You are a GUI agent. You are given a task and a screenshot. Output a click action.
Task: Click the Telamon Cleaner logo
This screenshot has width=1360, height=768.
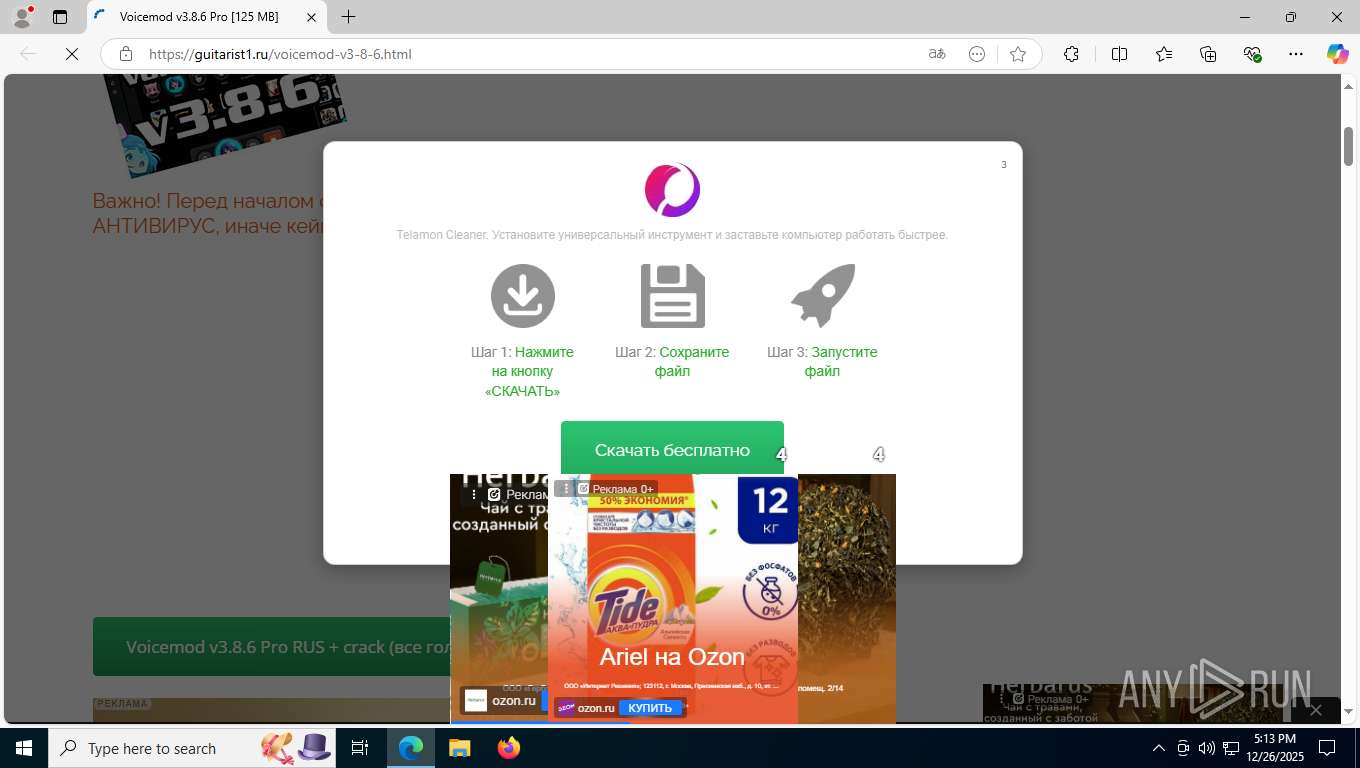coord(672,190)
